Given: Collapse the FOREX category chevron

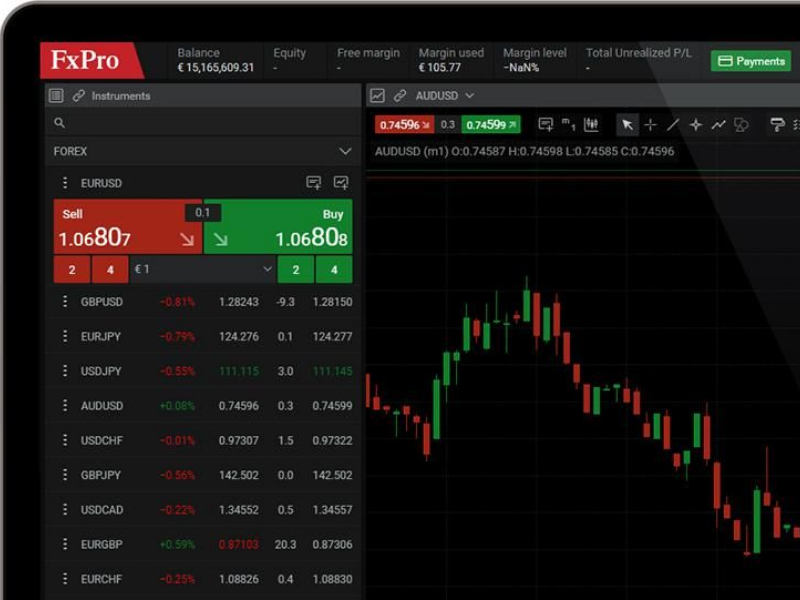Looking at the screenshot, I should click(345, 152).
